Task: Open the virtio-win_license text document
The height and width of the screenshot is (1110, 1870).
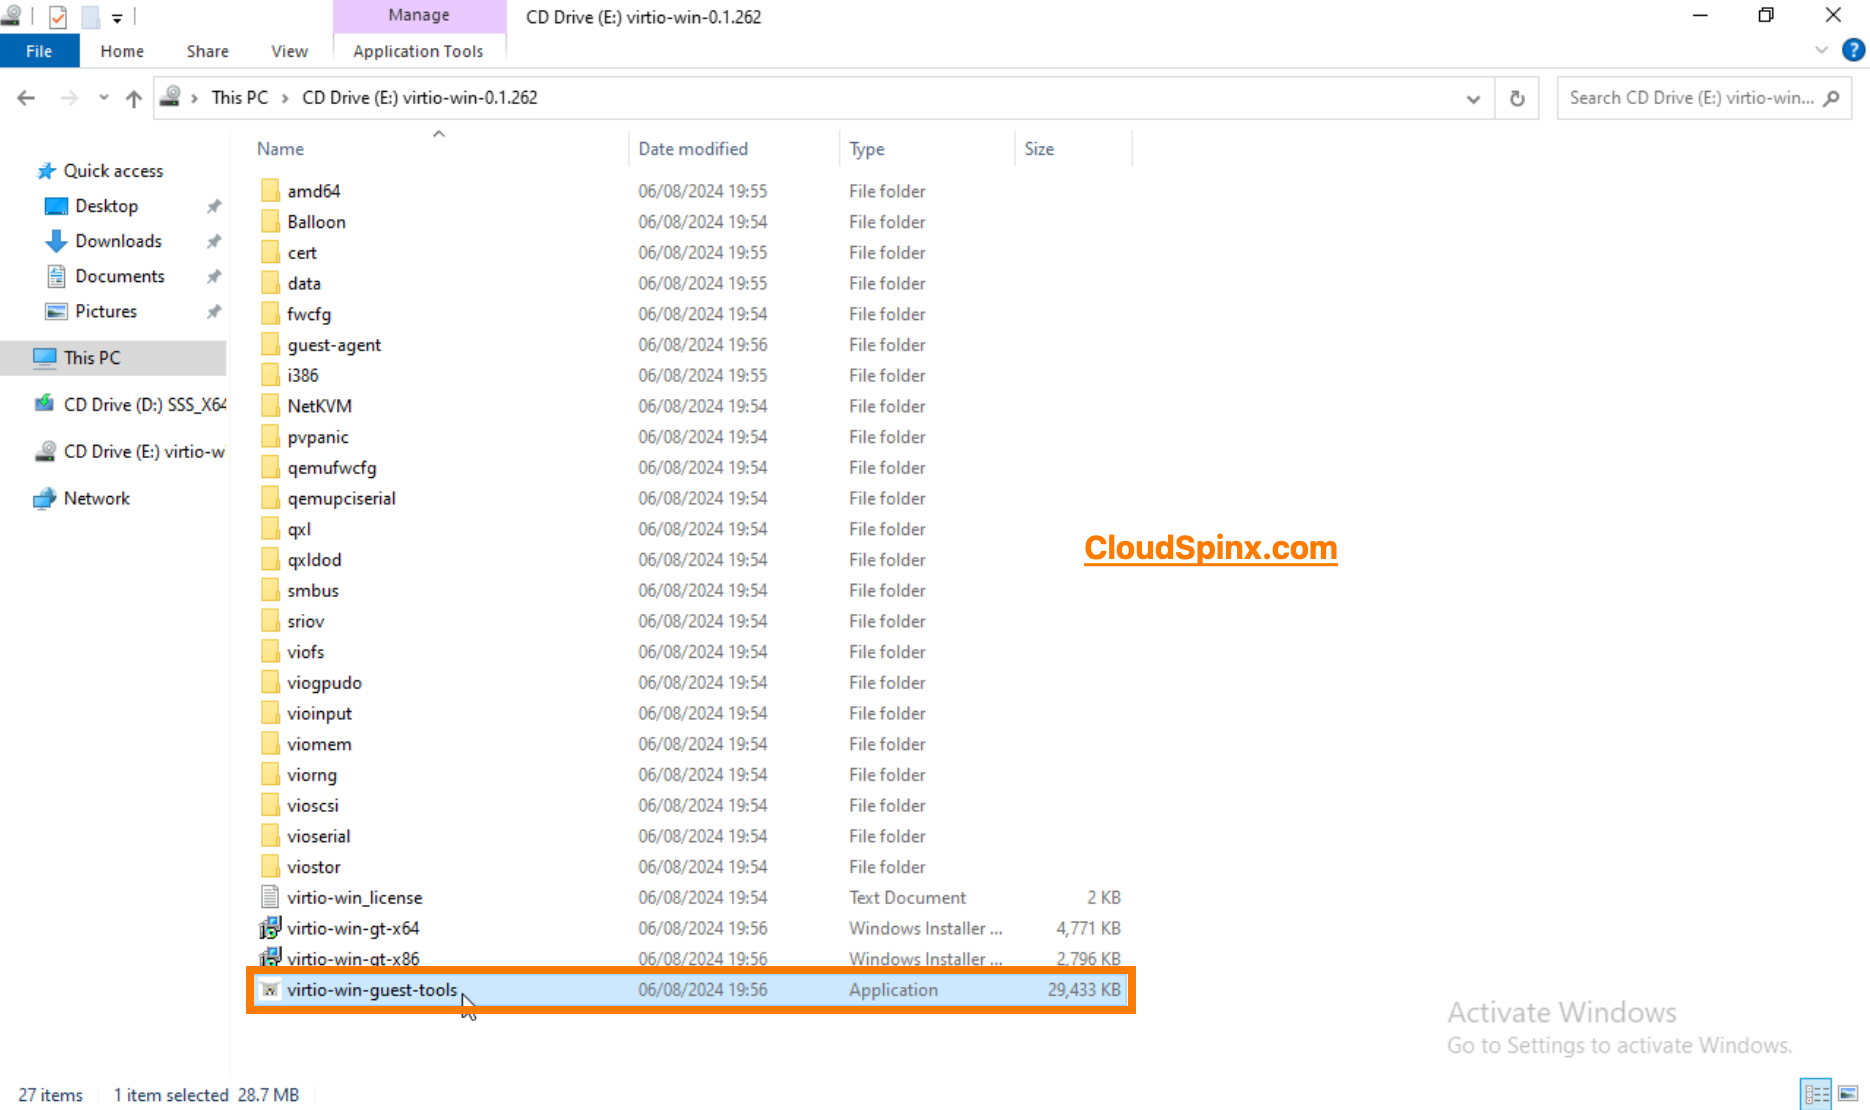Action: point(354,897)
